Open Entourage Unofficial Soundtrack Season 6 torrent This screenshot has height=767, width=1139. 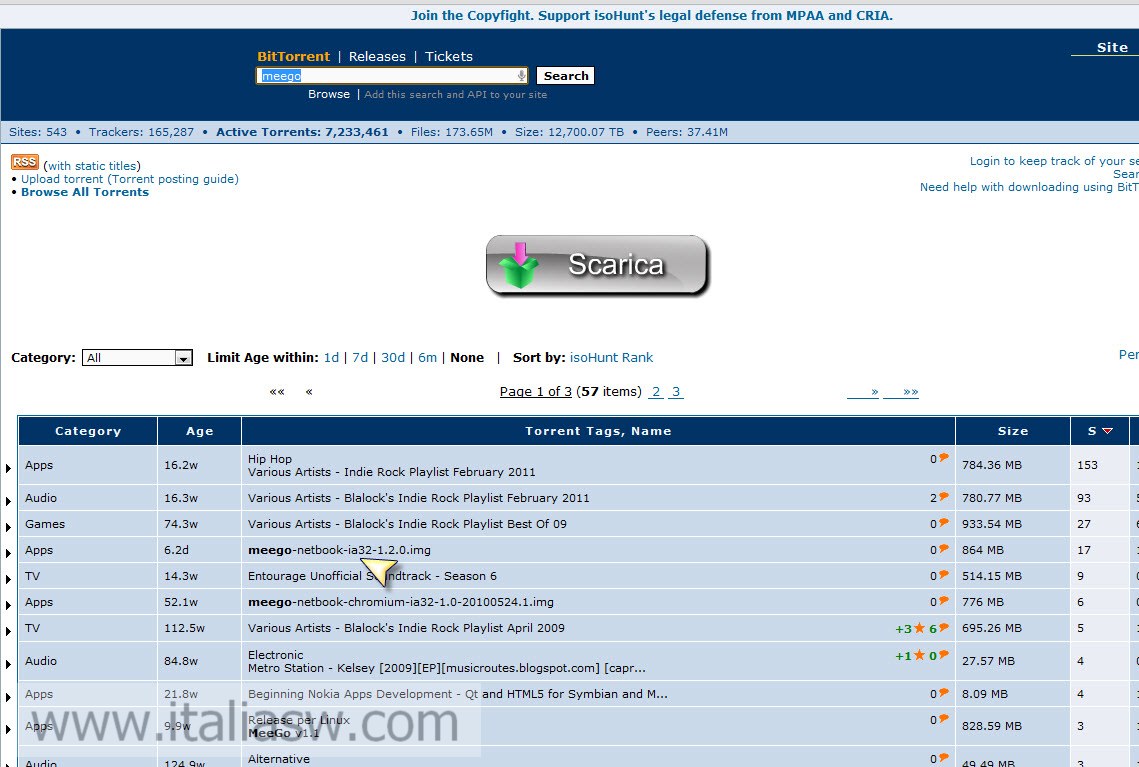coord(373,576)
